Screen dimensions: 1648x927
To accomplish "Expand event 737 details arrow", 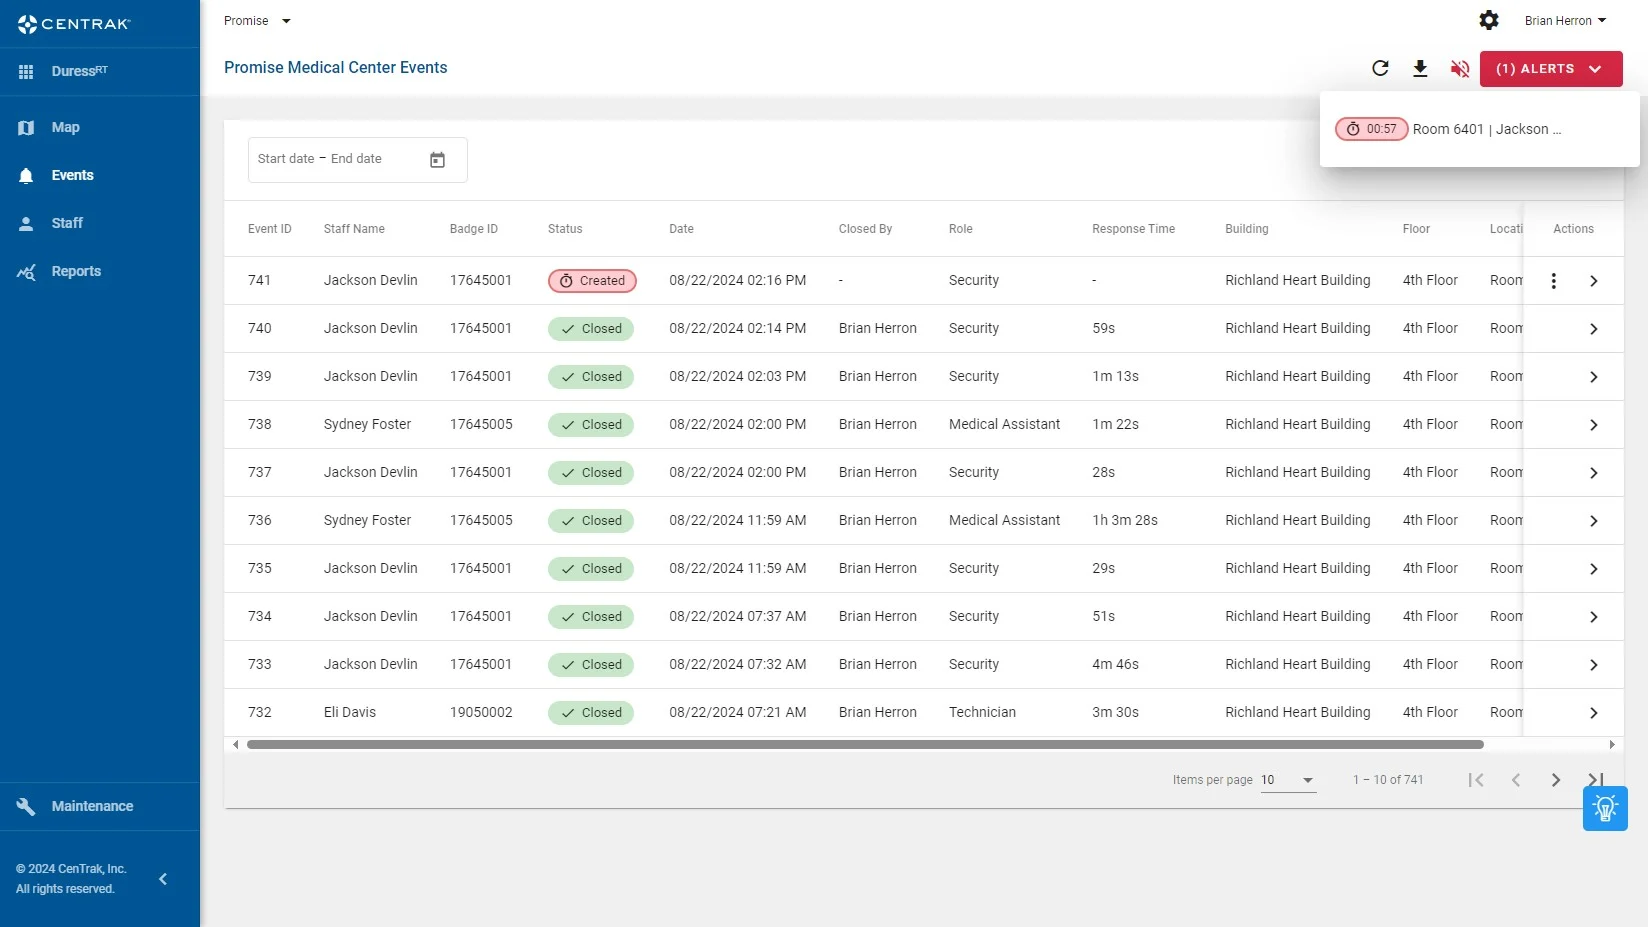I will [1594, 473].
